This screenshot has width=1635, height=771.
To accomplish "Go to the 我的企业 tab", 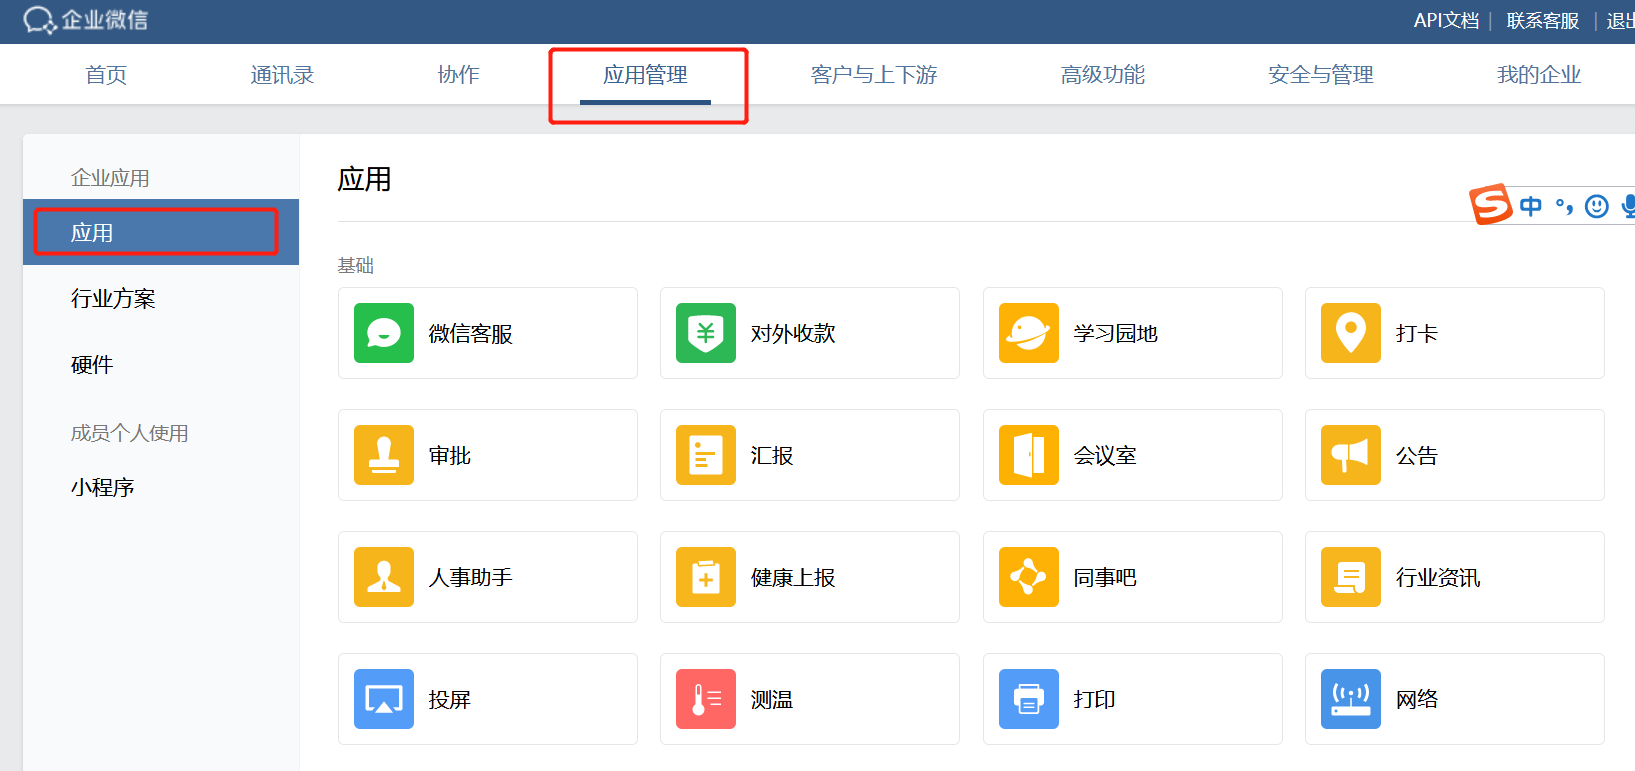I will [1539, 75].
